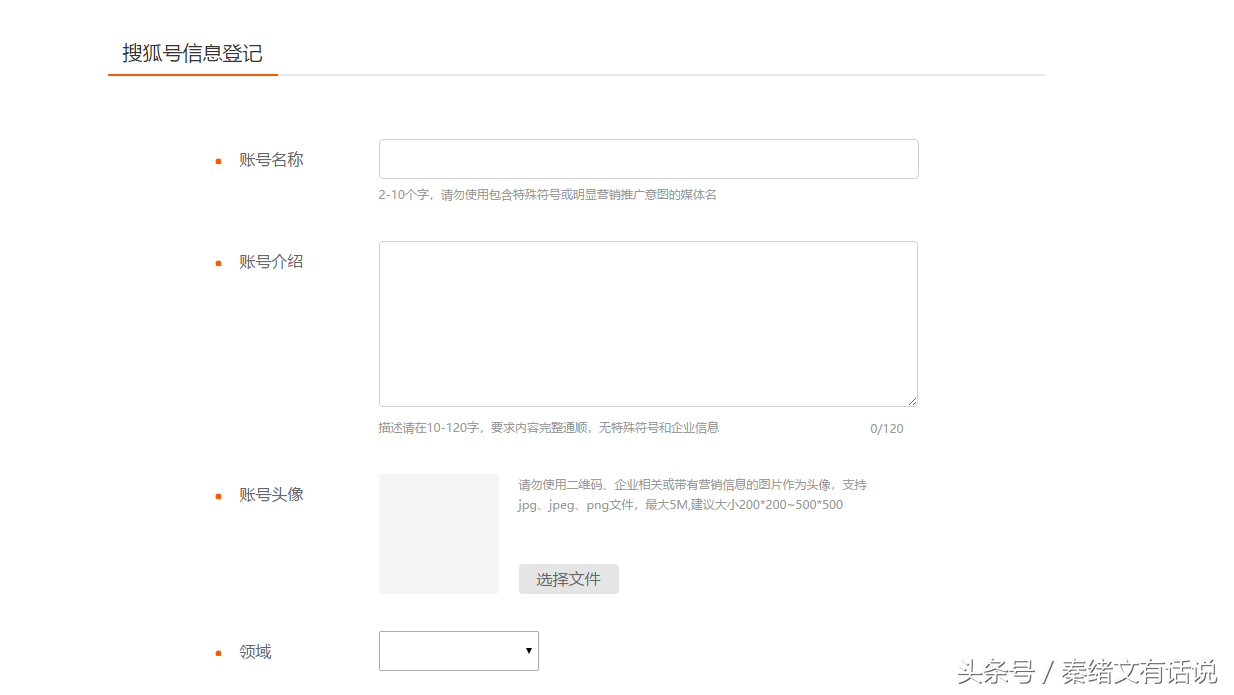Click the 描述请在10-120字 description hint text

coord(548,428)
